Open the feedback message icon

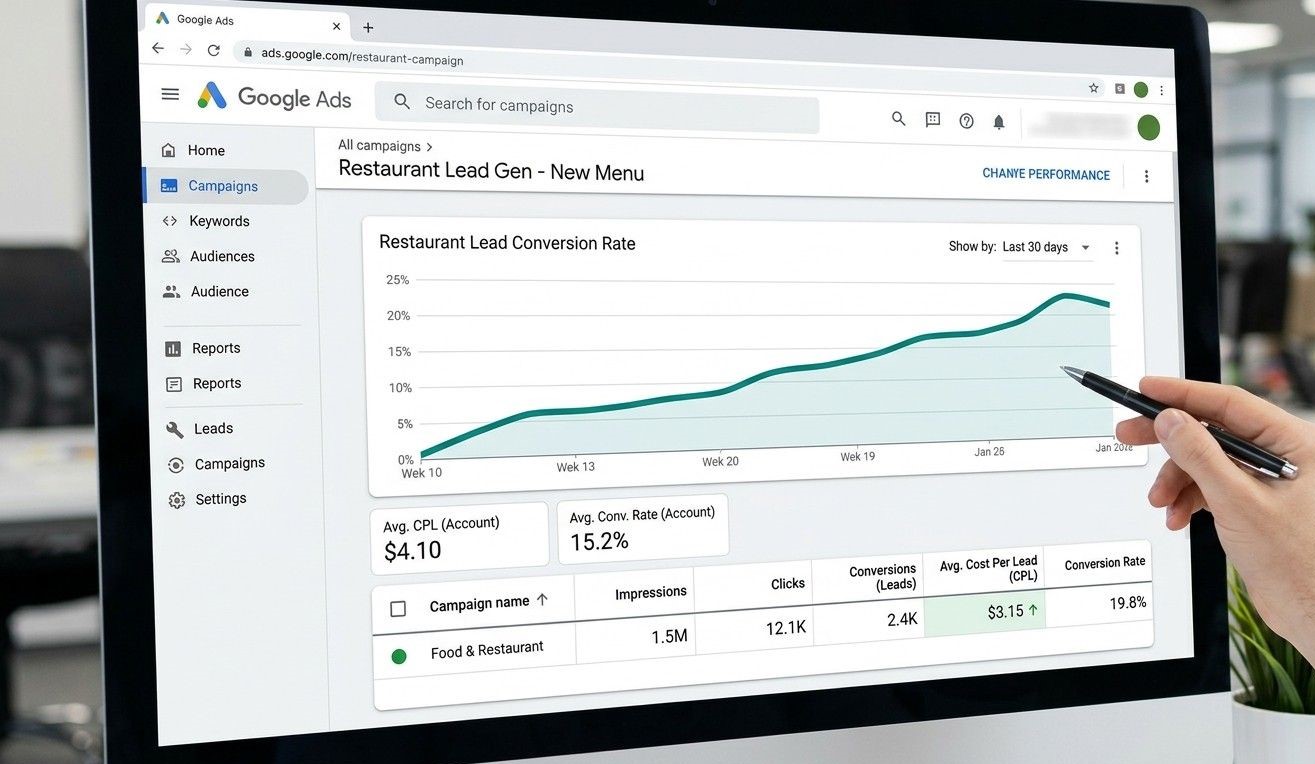[932, 120]
